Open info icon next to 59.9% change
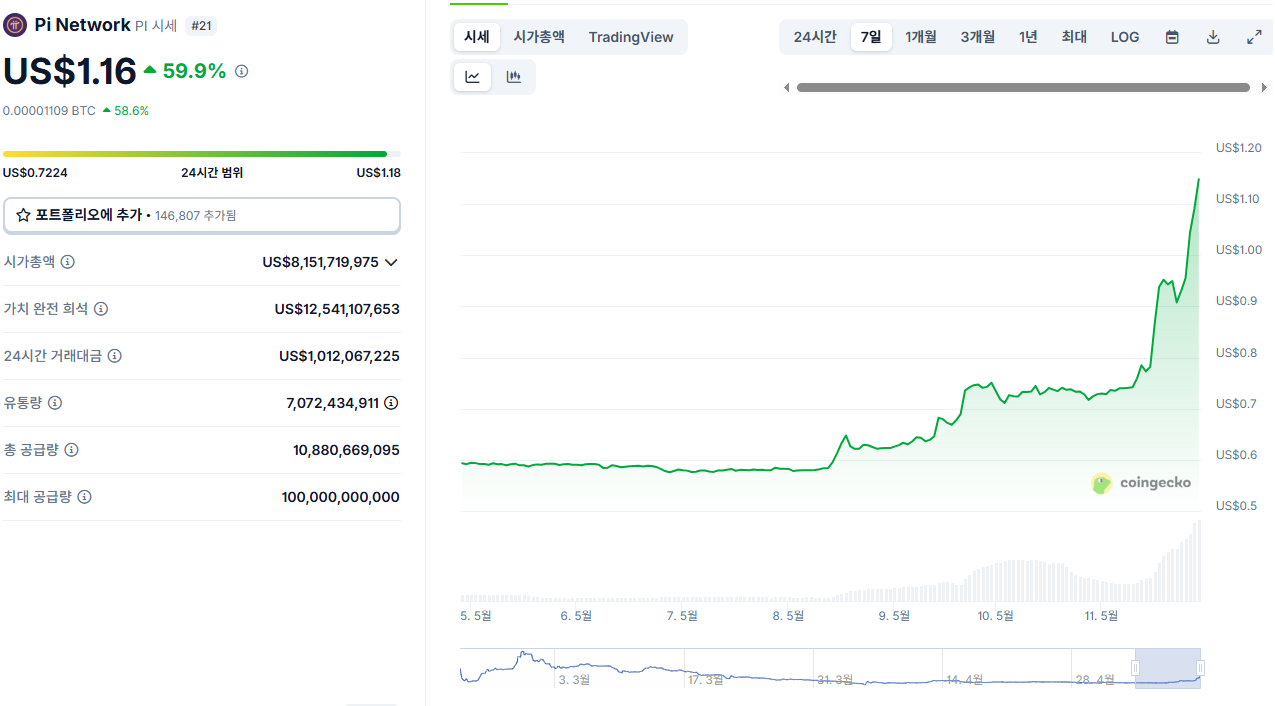This screenshot has width=1275, height=706. [x=241, y=71]
